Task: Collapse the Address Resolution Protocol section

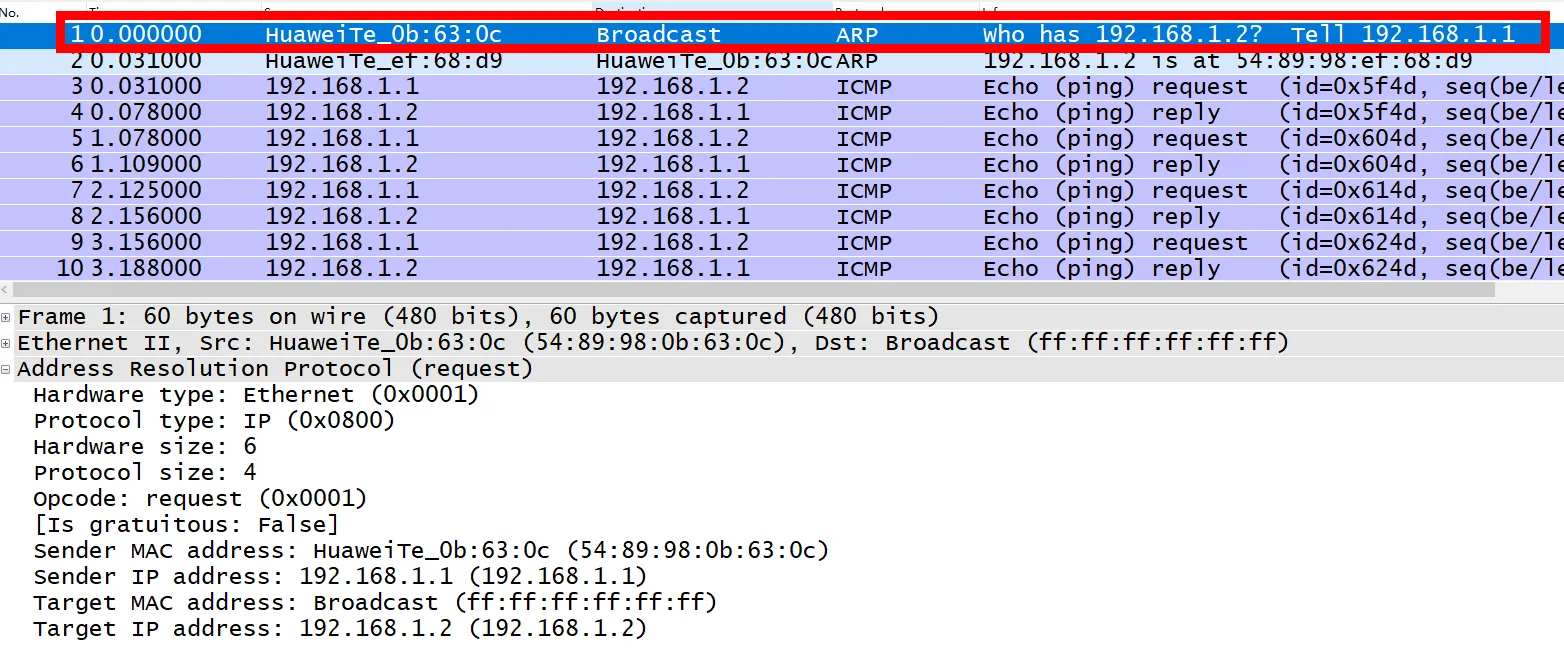Action: coord(7,369)
